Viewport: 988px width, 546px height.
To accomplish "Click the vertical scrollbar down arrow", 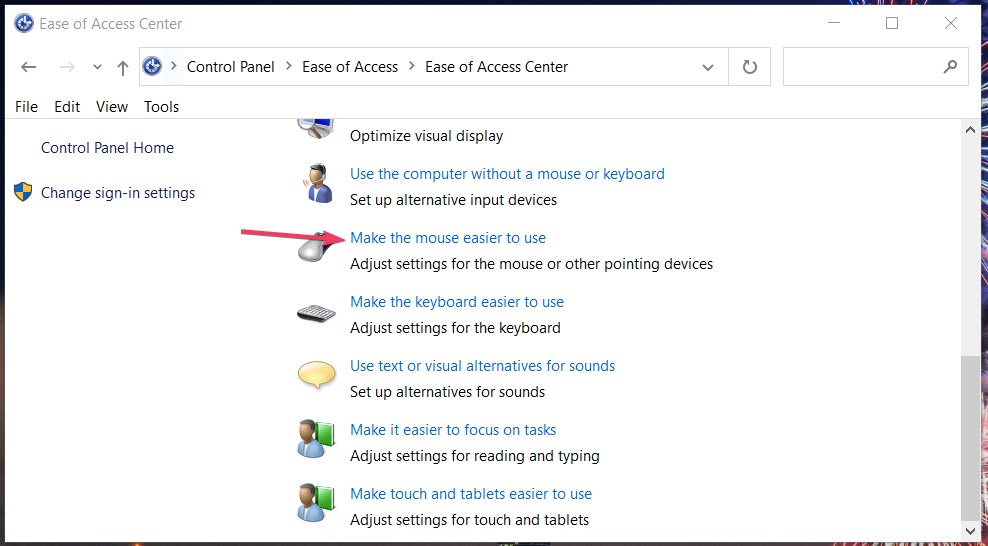I will (970, 530).
